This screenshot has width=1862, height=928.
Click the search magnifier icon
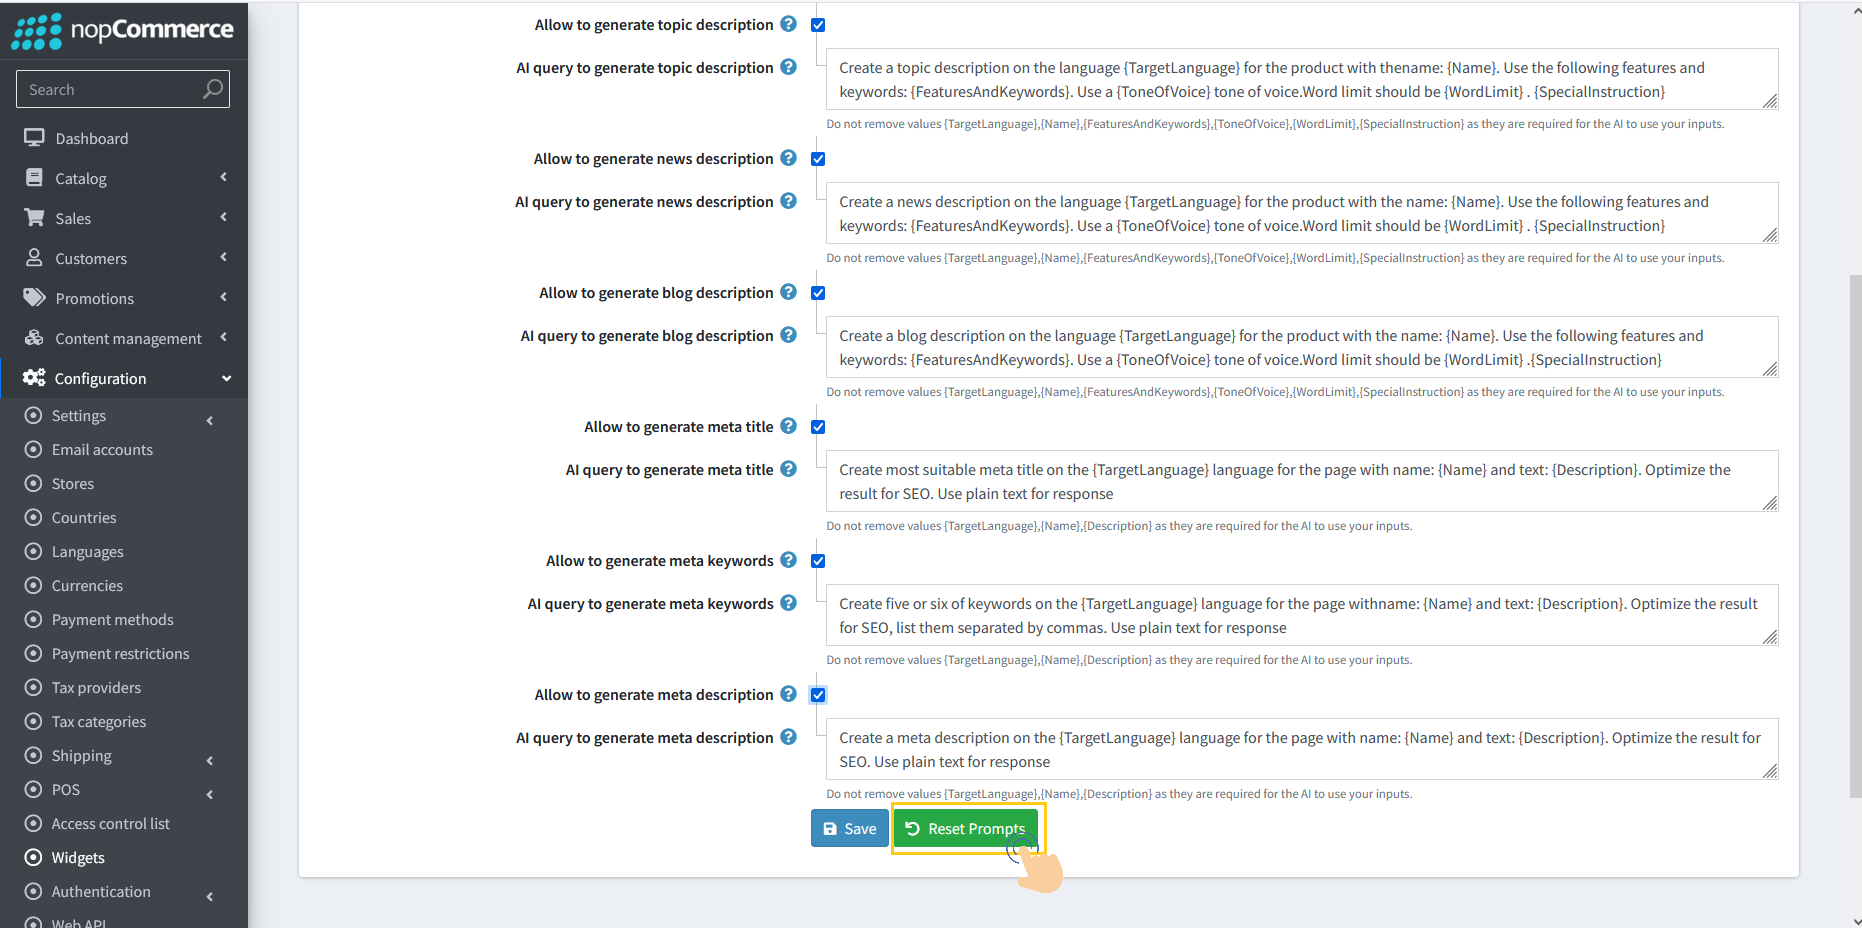click(x=213, y=89)
